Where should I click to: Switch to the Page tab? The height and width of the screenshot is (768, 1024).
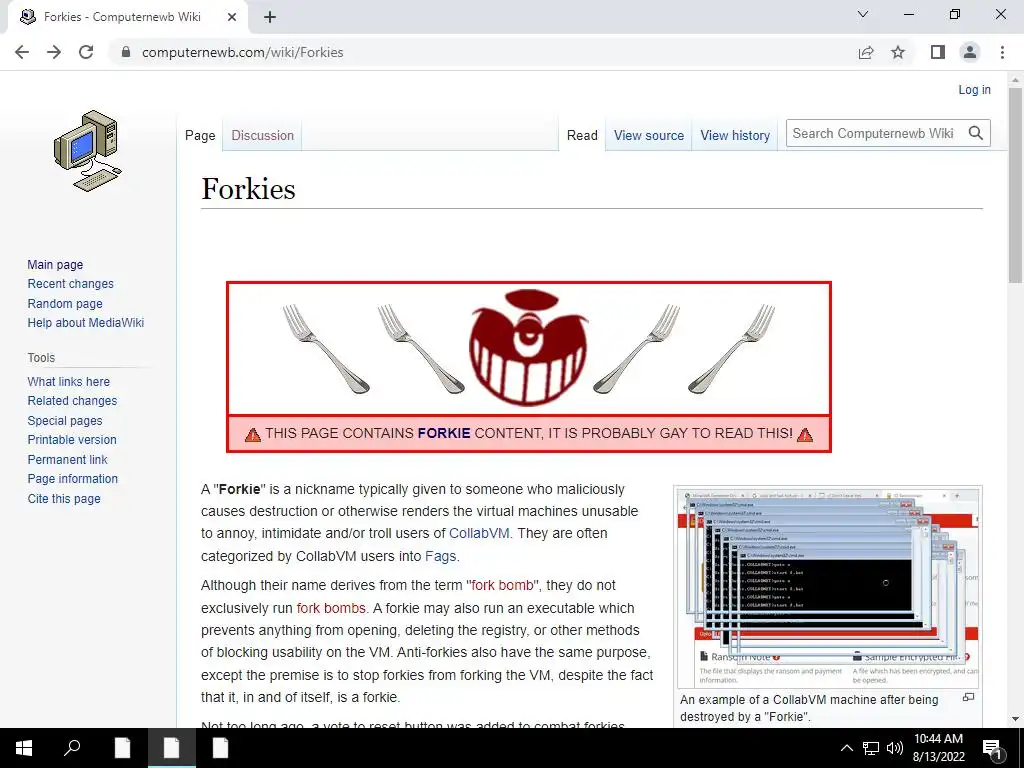tap(200, 135)
